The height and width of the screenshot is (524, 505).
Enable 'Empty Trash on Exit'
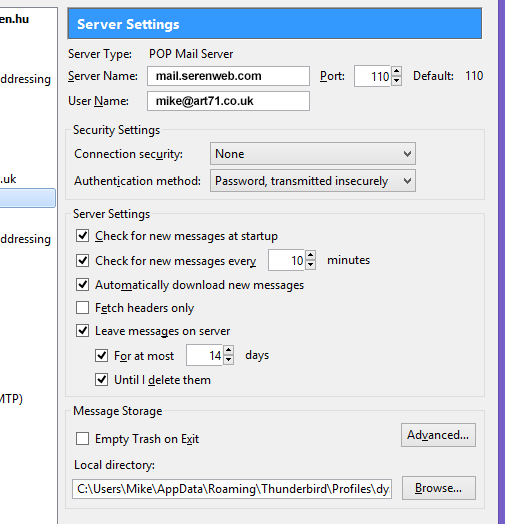click(82, 439)
